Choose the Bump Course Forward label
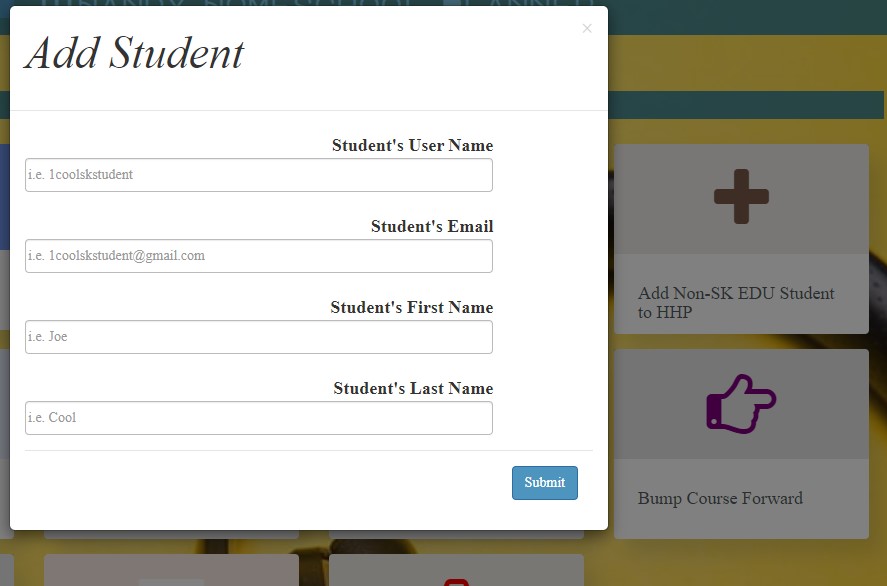The height and width of the screenshot is (586, 887). tap(720, 498)
